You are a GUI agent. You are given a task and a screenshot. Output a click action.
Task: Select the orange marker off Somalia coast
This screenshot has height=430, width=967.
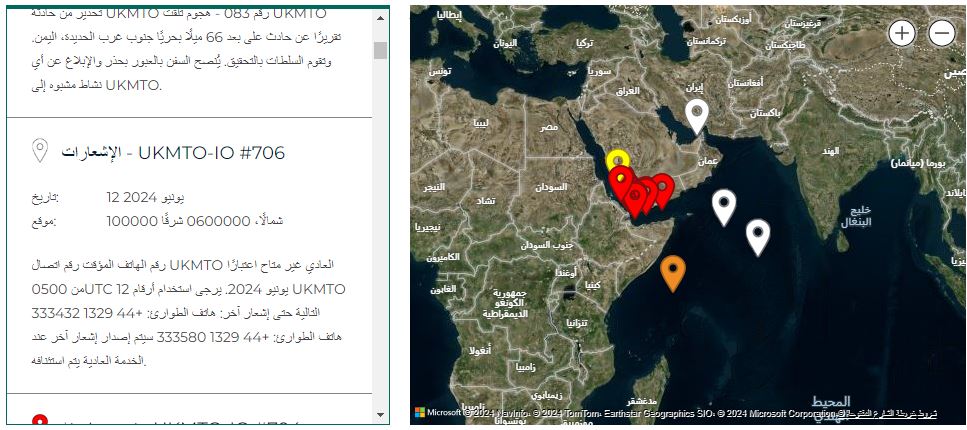point(673,273)
